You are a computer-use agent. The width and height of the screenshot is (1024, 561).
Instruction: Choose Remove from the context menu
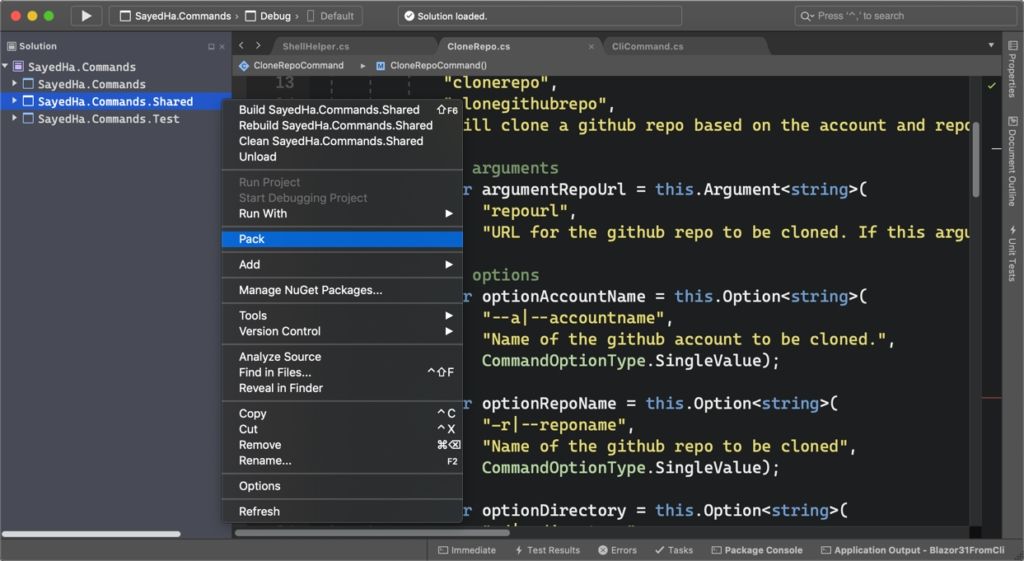click(x=342, y=445)
